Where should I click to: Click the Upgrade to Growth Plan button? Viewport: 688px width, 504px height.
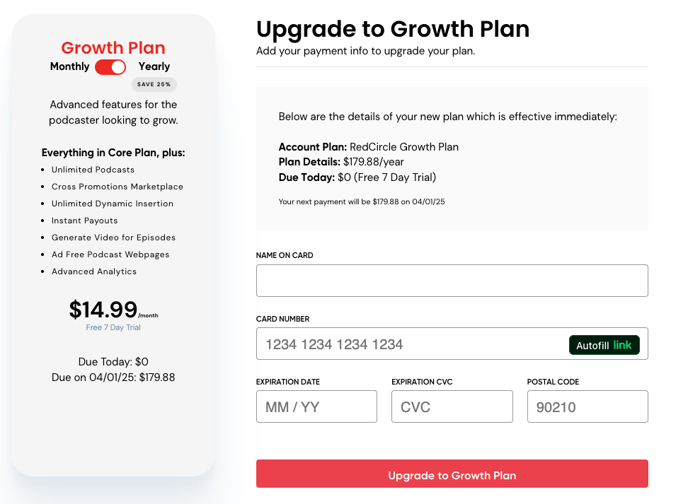[452, 474]
